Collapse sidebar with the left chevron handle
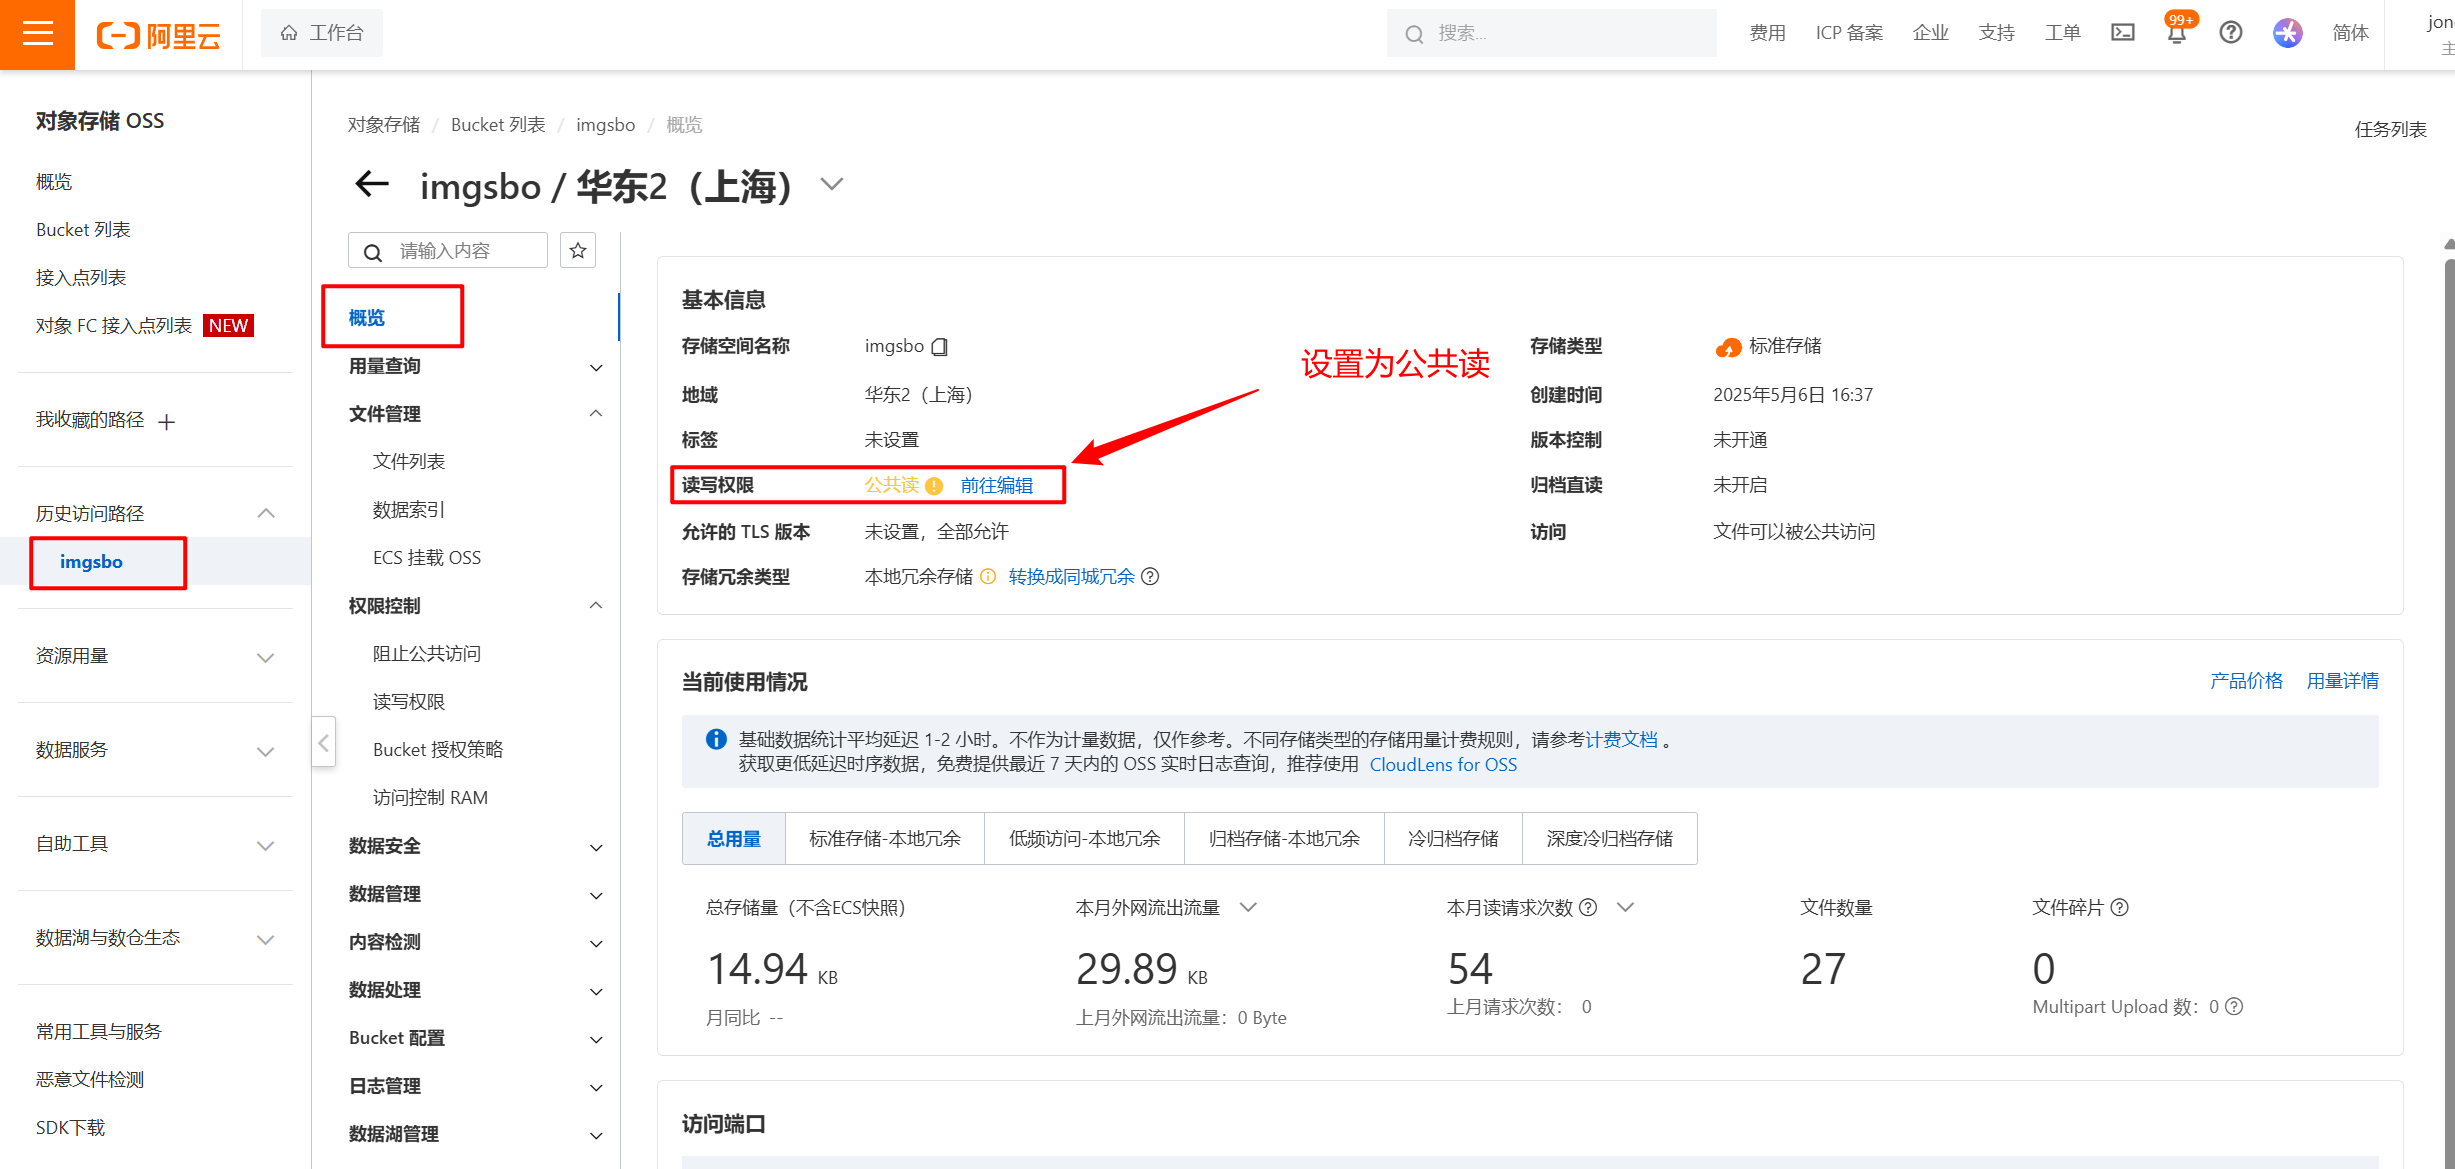Image resolution: width=2455 pixels, height=1169 pixels. point(323,743)
